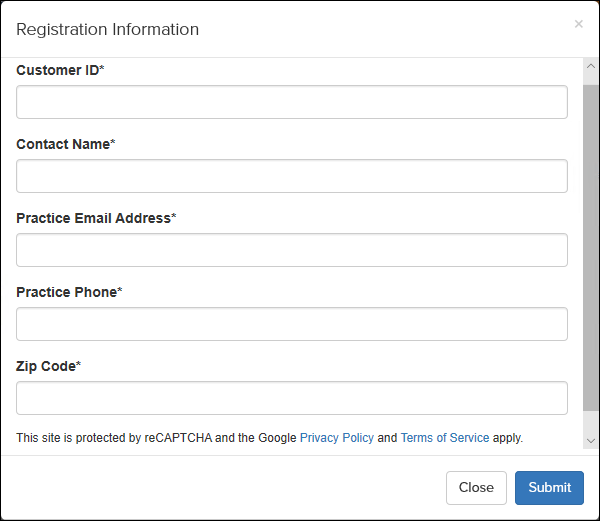The height and width of the screenshot is (521, 600).
Task: Click into the Practice Phone field
Action: [x=291, y=324]
